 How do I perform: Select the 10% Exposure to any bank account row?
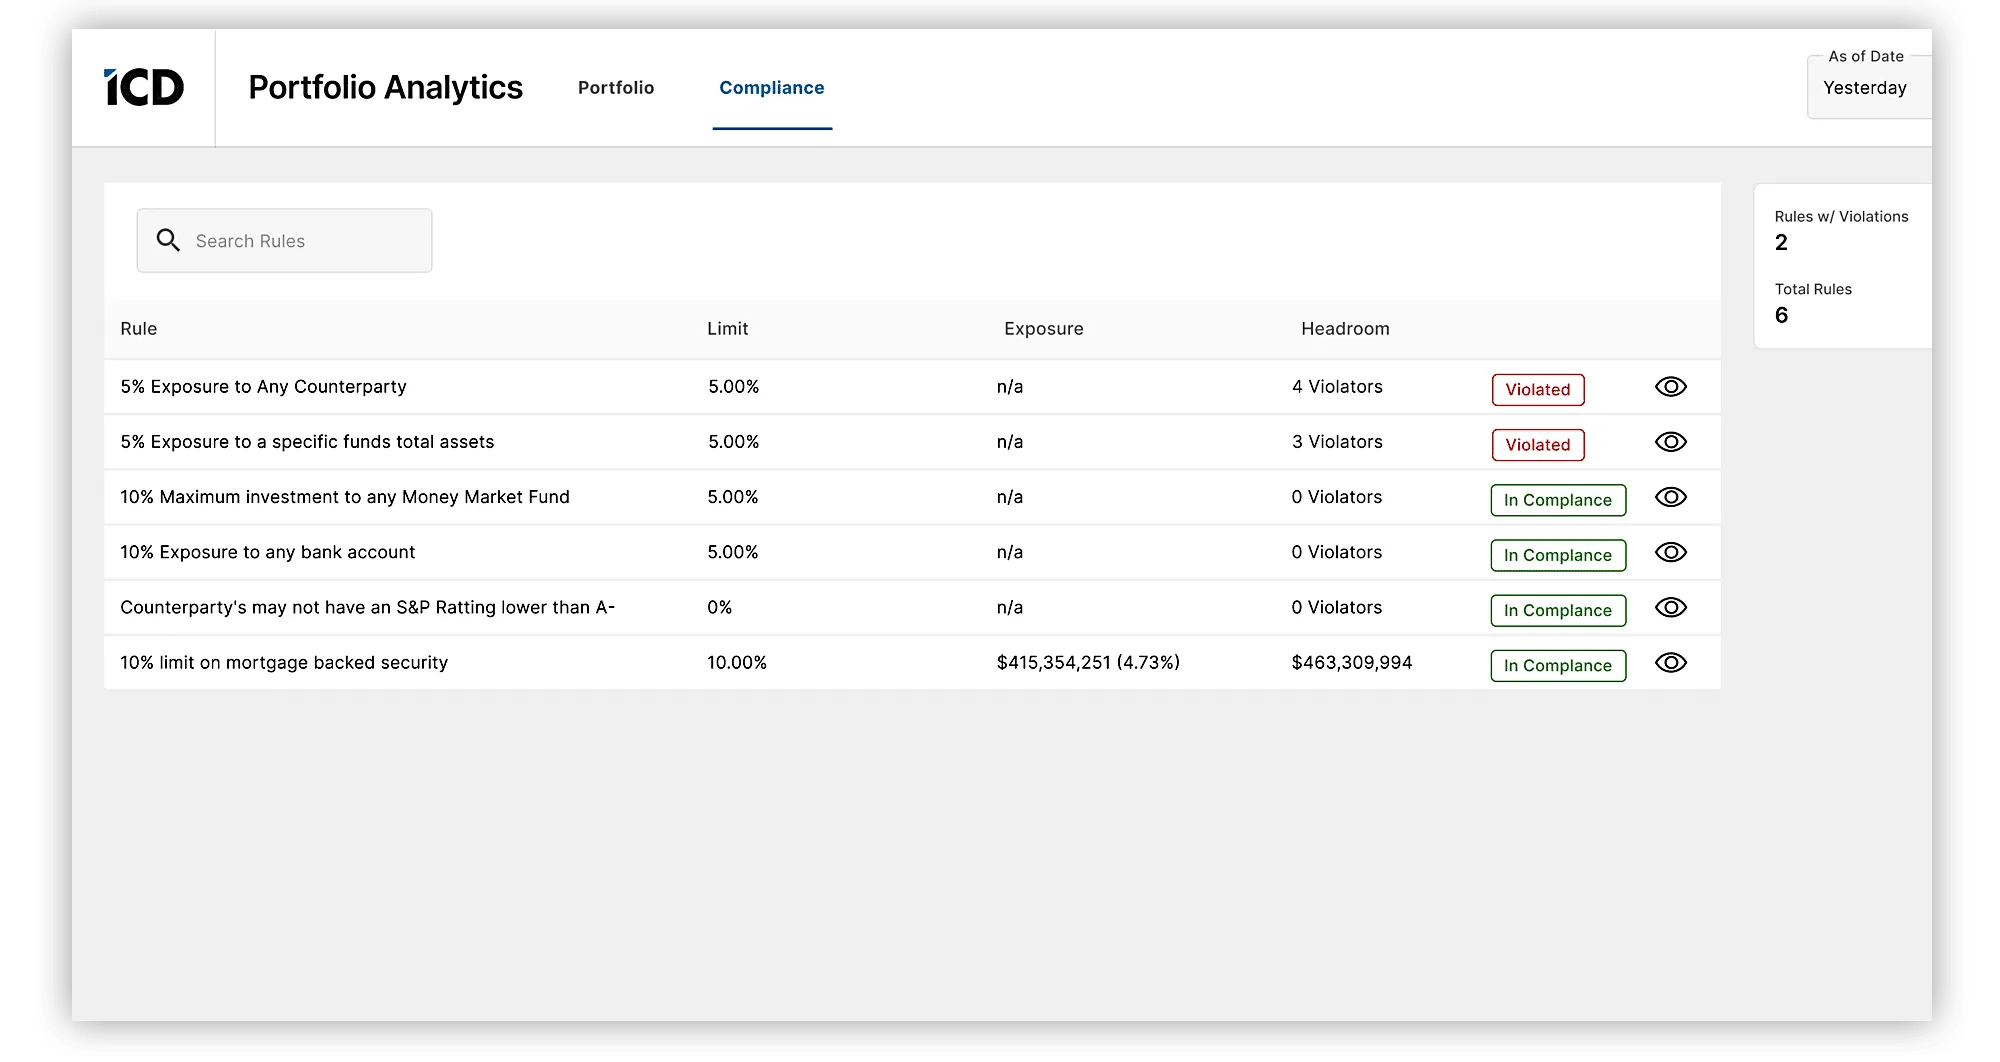pos(268,552)
